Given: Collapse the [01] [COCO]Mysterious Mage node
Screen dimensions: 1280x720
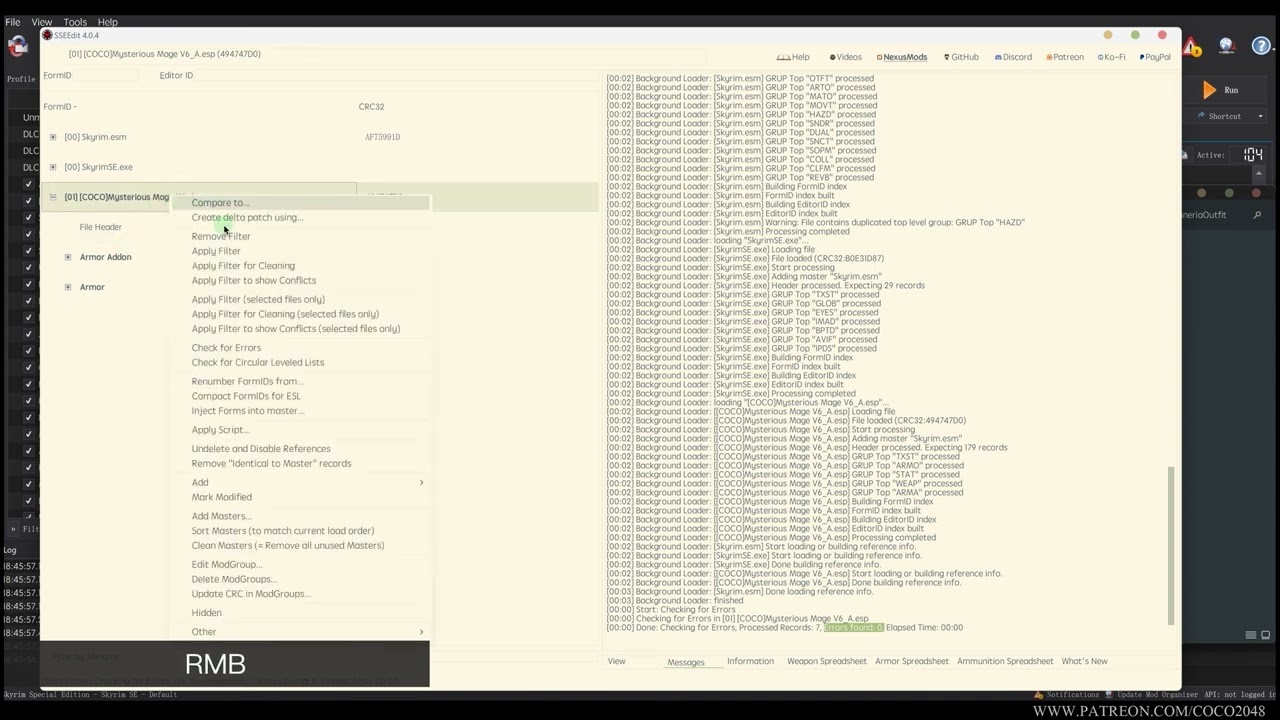Looking at the screenshot, I should point(53,197).
